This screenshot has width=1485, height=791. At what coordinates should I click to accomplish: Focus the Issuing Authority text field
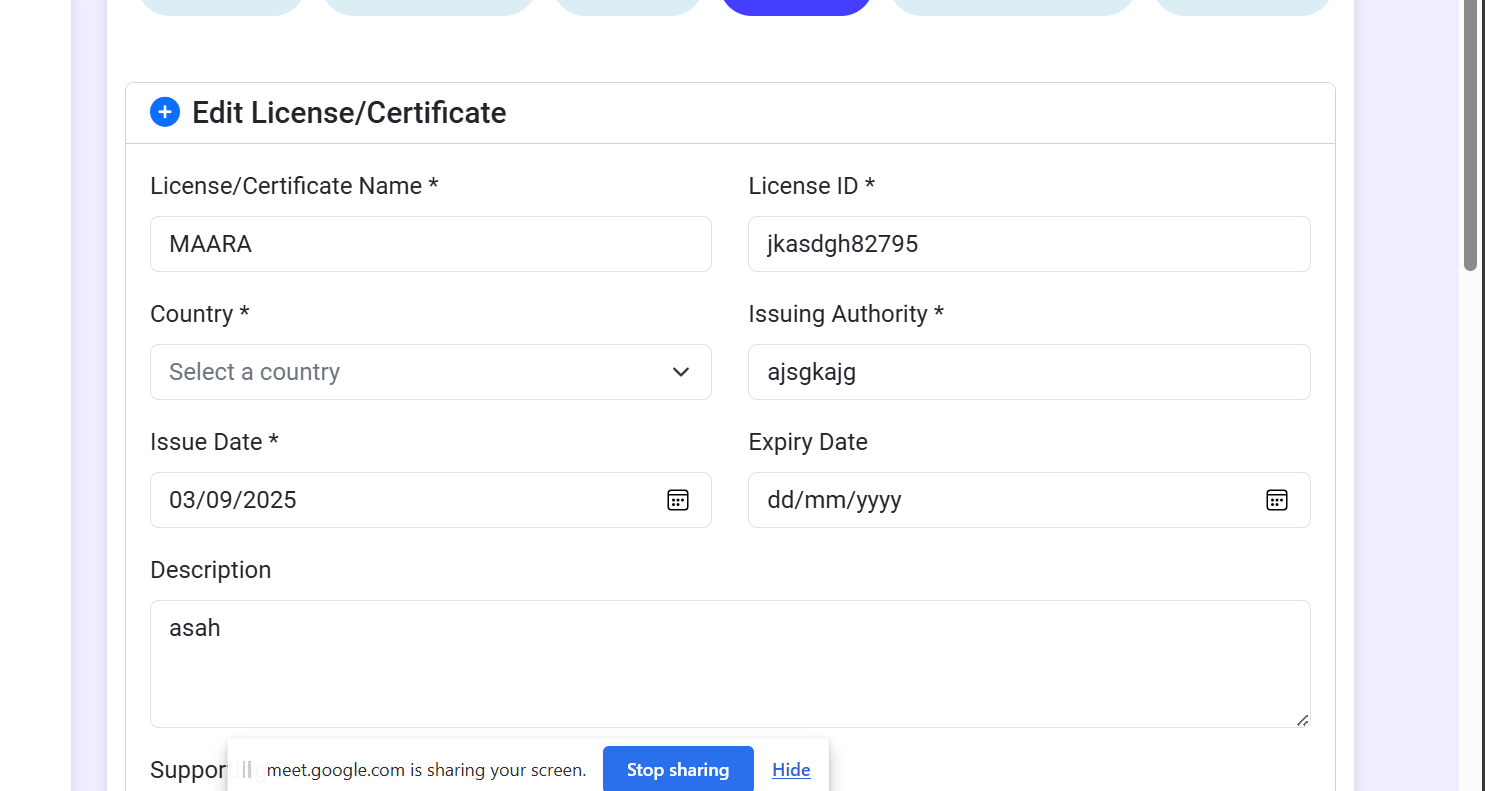1028,372
